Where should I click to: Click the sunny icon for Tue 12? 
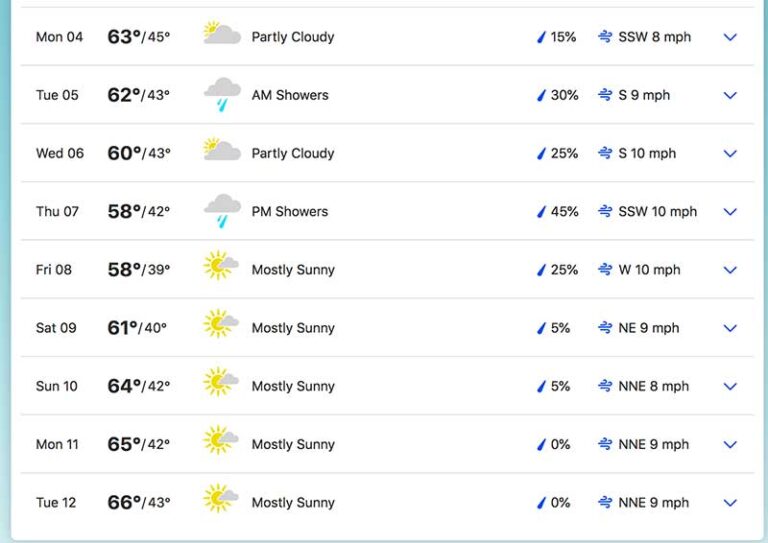(221, 502)
